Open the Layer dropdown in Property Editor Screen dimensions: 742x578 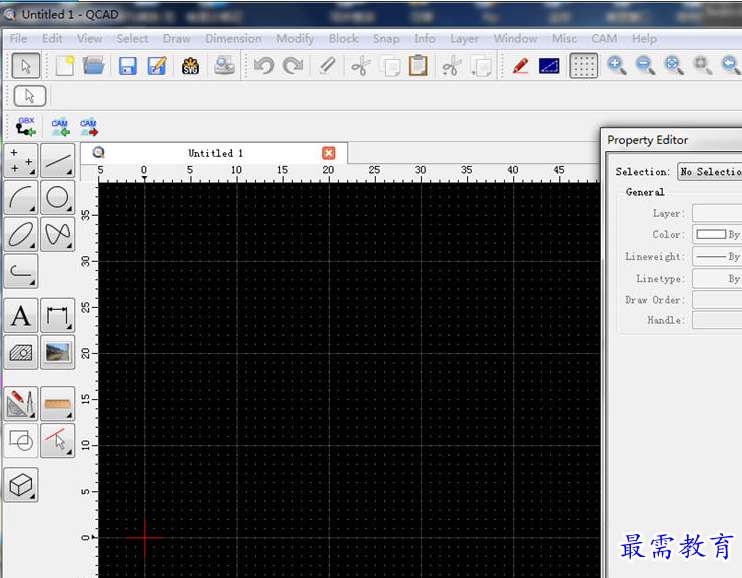point(717,213)
